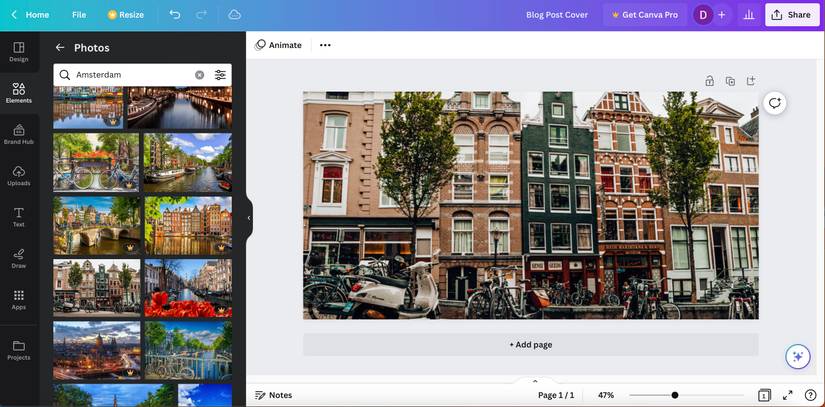Go back to Home
Image resolution: width=825 pixels, height=407 pixels.
(x=31, y=15)
